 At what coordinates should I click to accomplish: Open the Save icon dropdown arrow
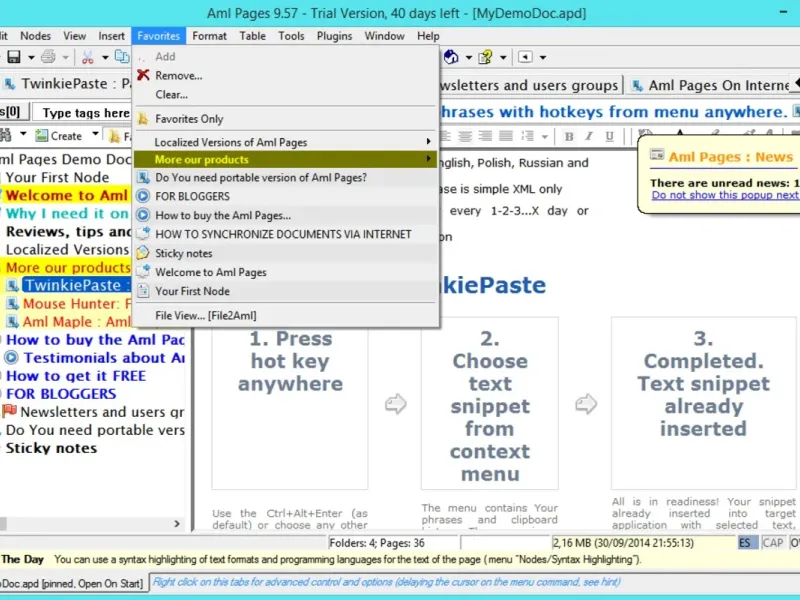point(31,57)
